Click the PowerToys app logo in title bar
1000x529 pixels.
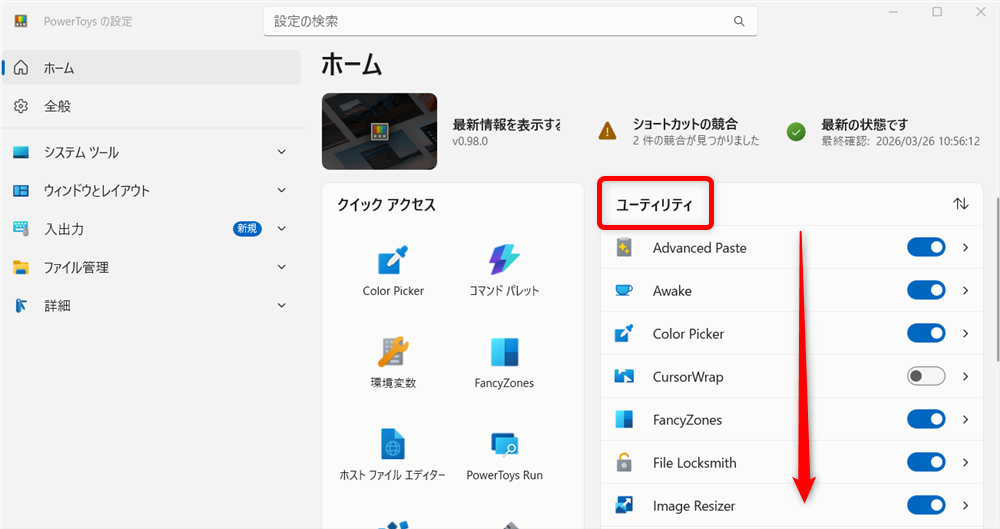coord(21,21)
